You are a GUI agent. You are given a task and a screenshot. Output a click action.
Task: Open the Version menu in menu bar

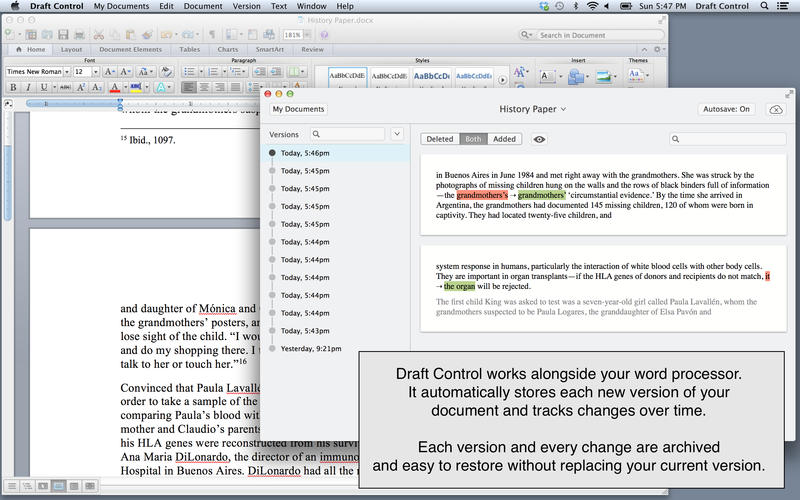246,6
